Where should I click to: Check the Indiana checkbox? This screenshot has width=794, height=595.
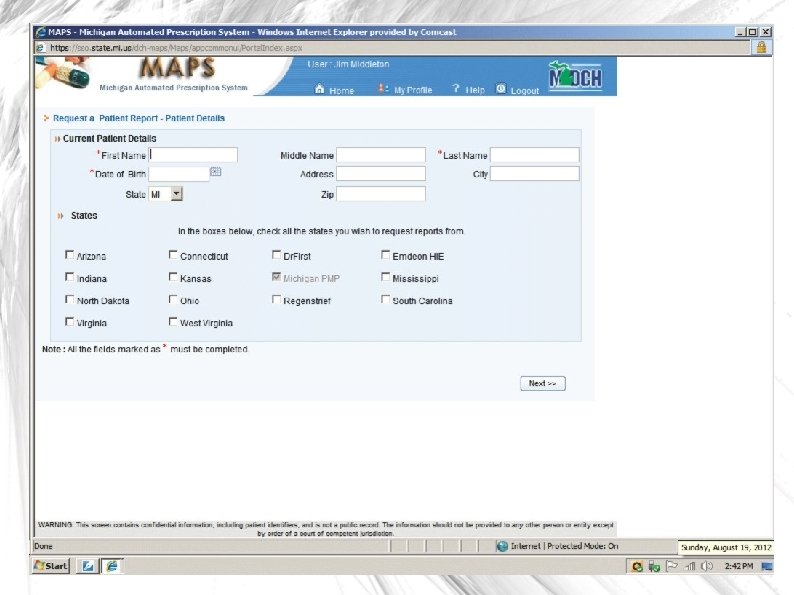(x=69, y=277)
